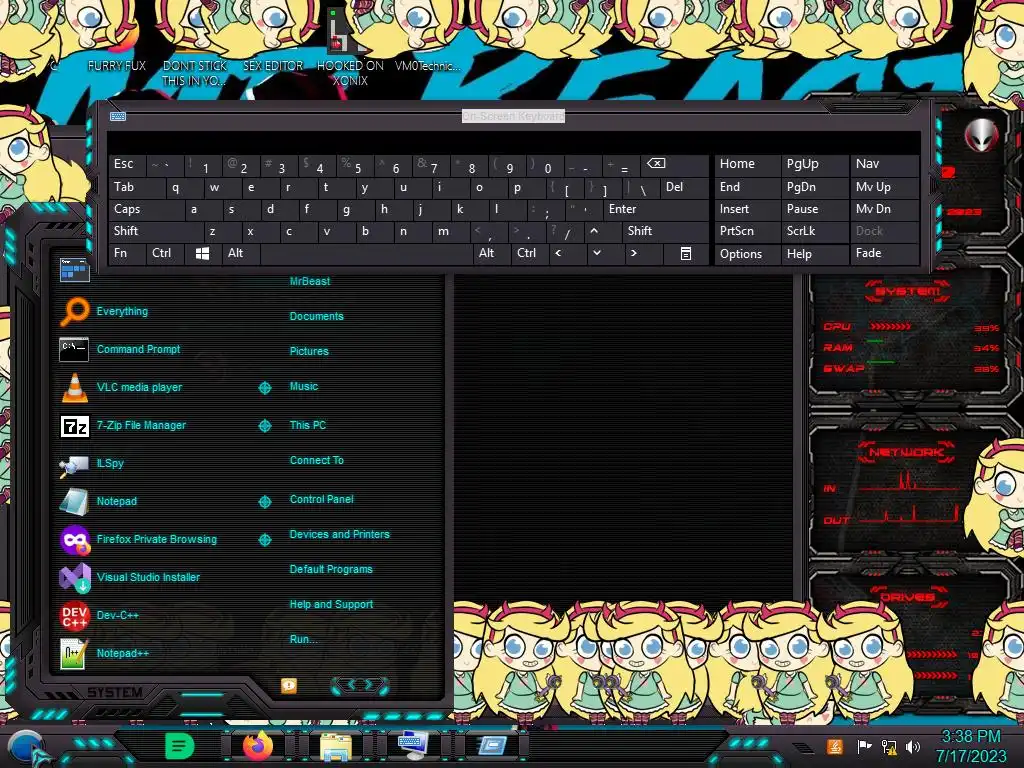
Task: Open This PC from Start menu
Action: click(x=308, y=425)
